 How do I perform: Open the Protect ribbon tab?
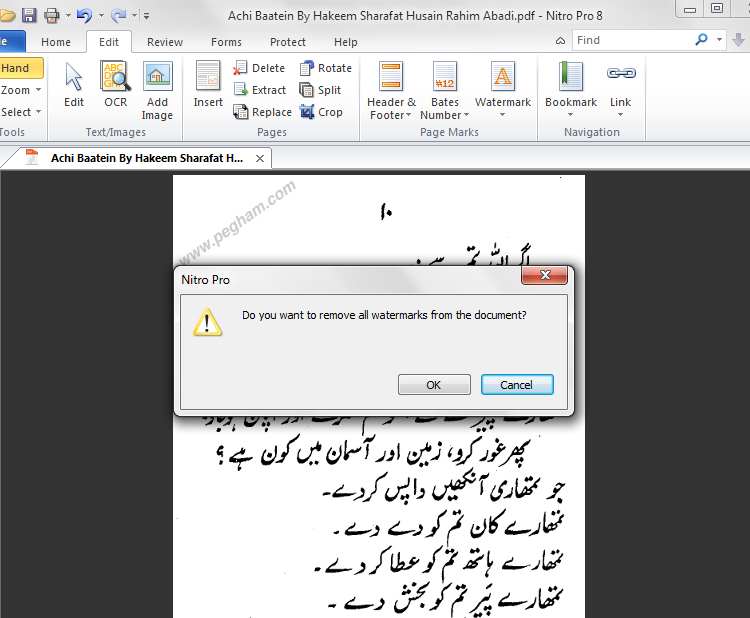[x=288, y=42]
